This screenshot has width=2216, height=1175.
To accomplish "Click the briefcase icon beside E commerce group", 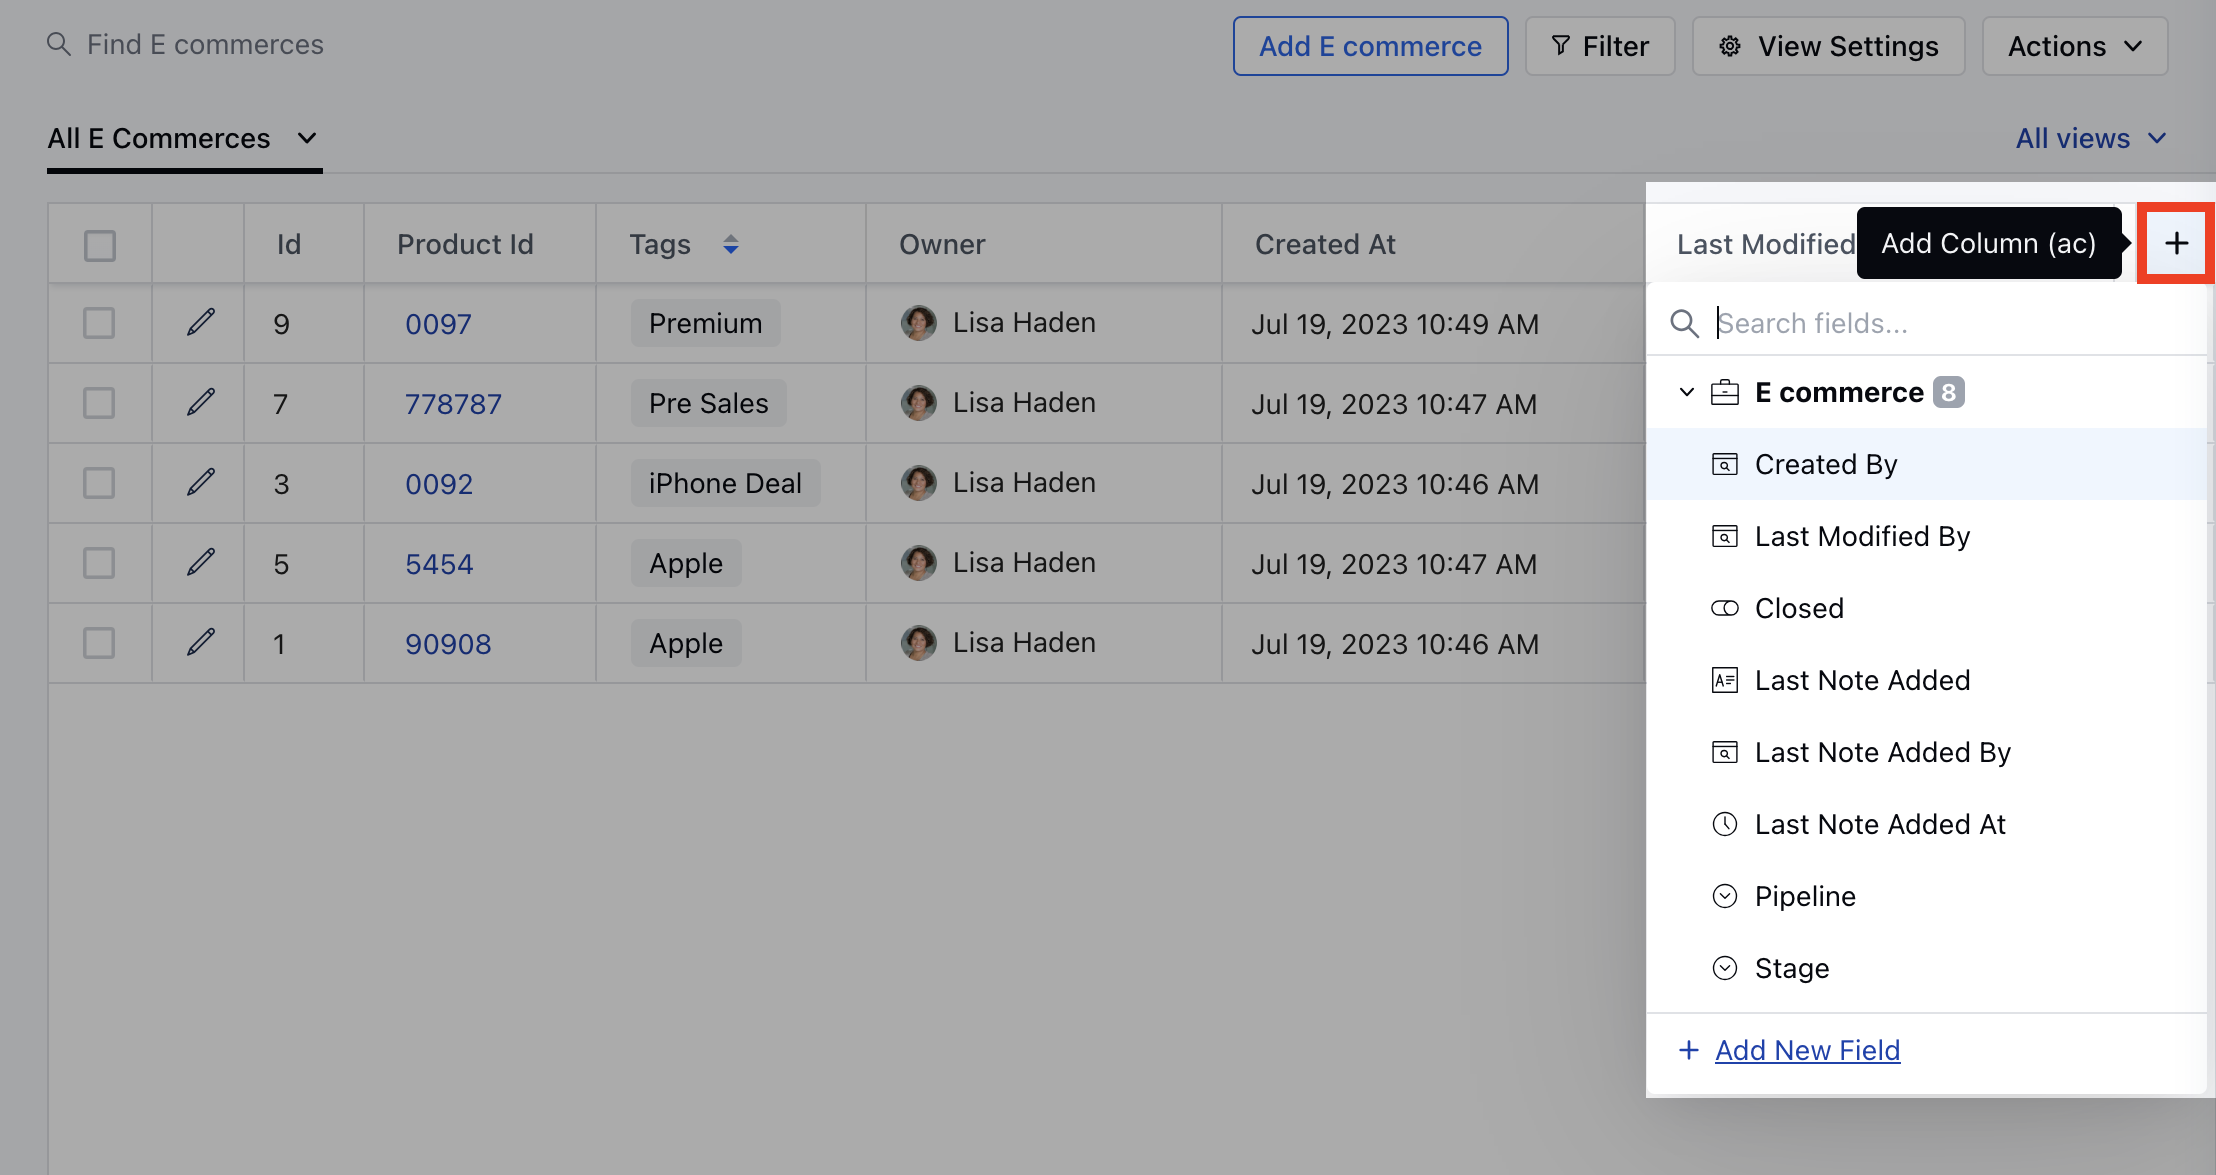I will tap(1725, 392).
